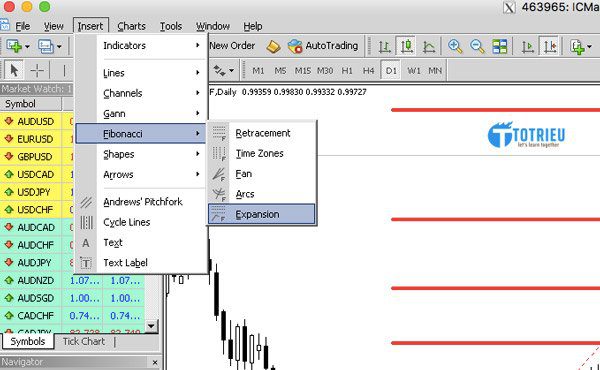The image size is (600, 370).
Task: Choose Fibonacci in the Insert menu
Action: 141,134
